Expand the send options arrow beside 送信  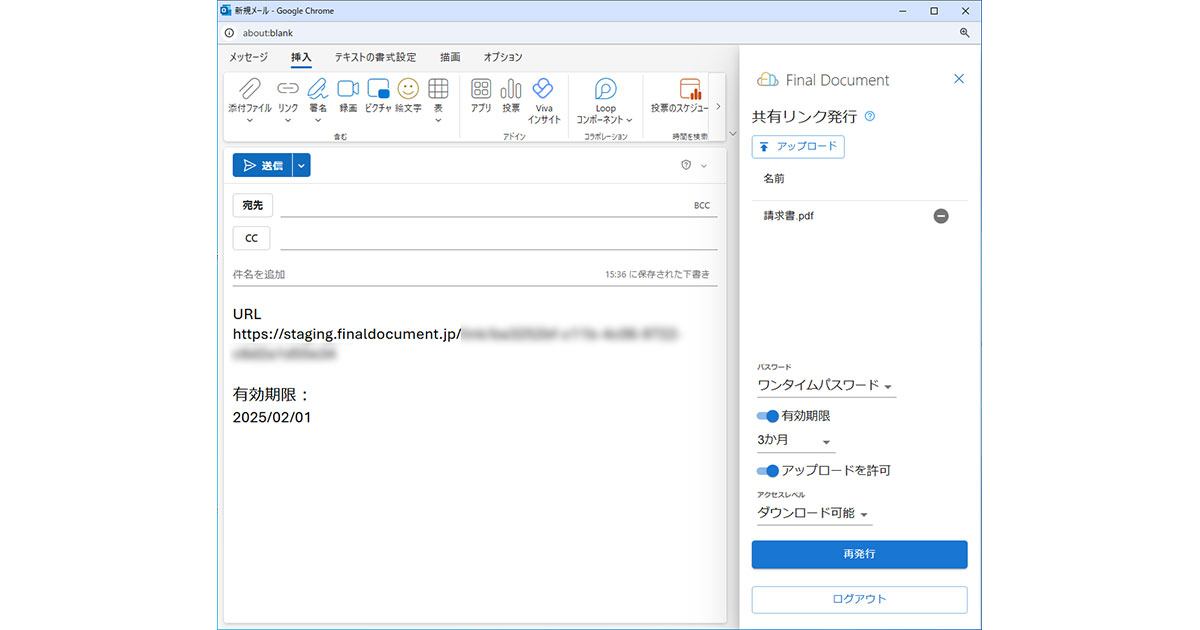click(302, 166)
